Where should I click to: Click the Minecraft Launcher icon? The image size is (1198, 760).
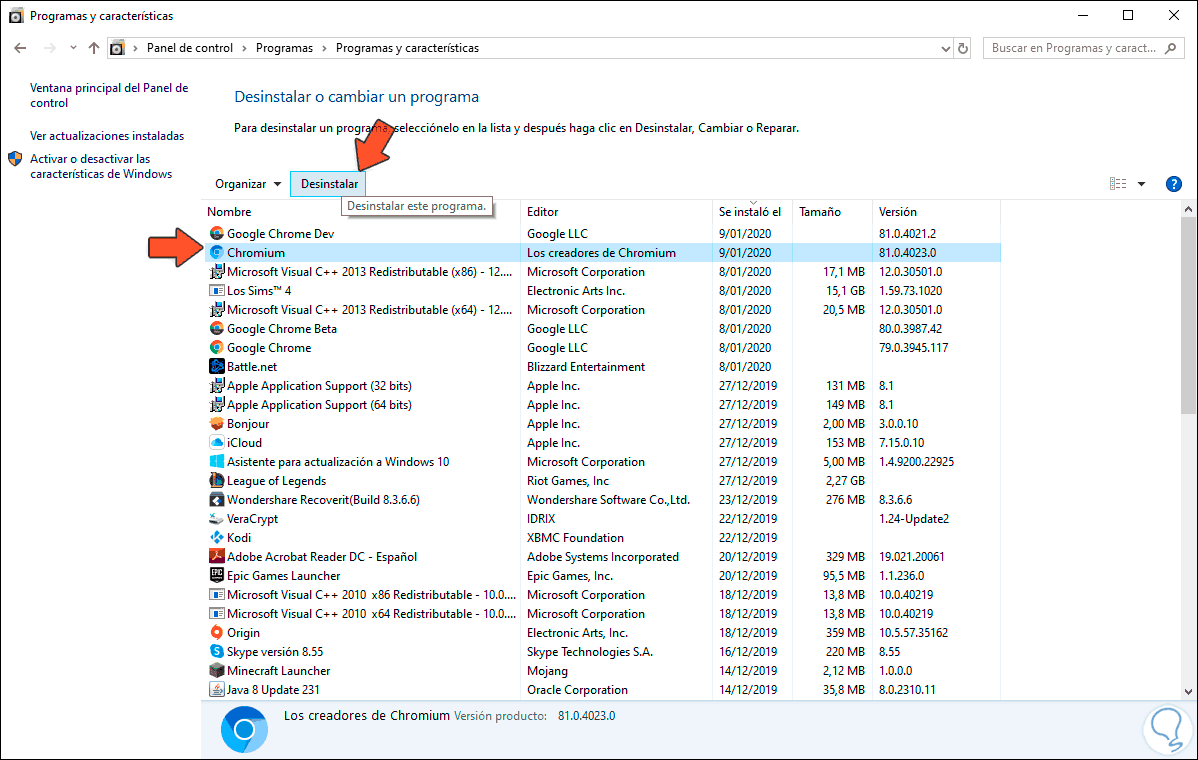point(217,671)
